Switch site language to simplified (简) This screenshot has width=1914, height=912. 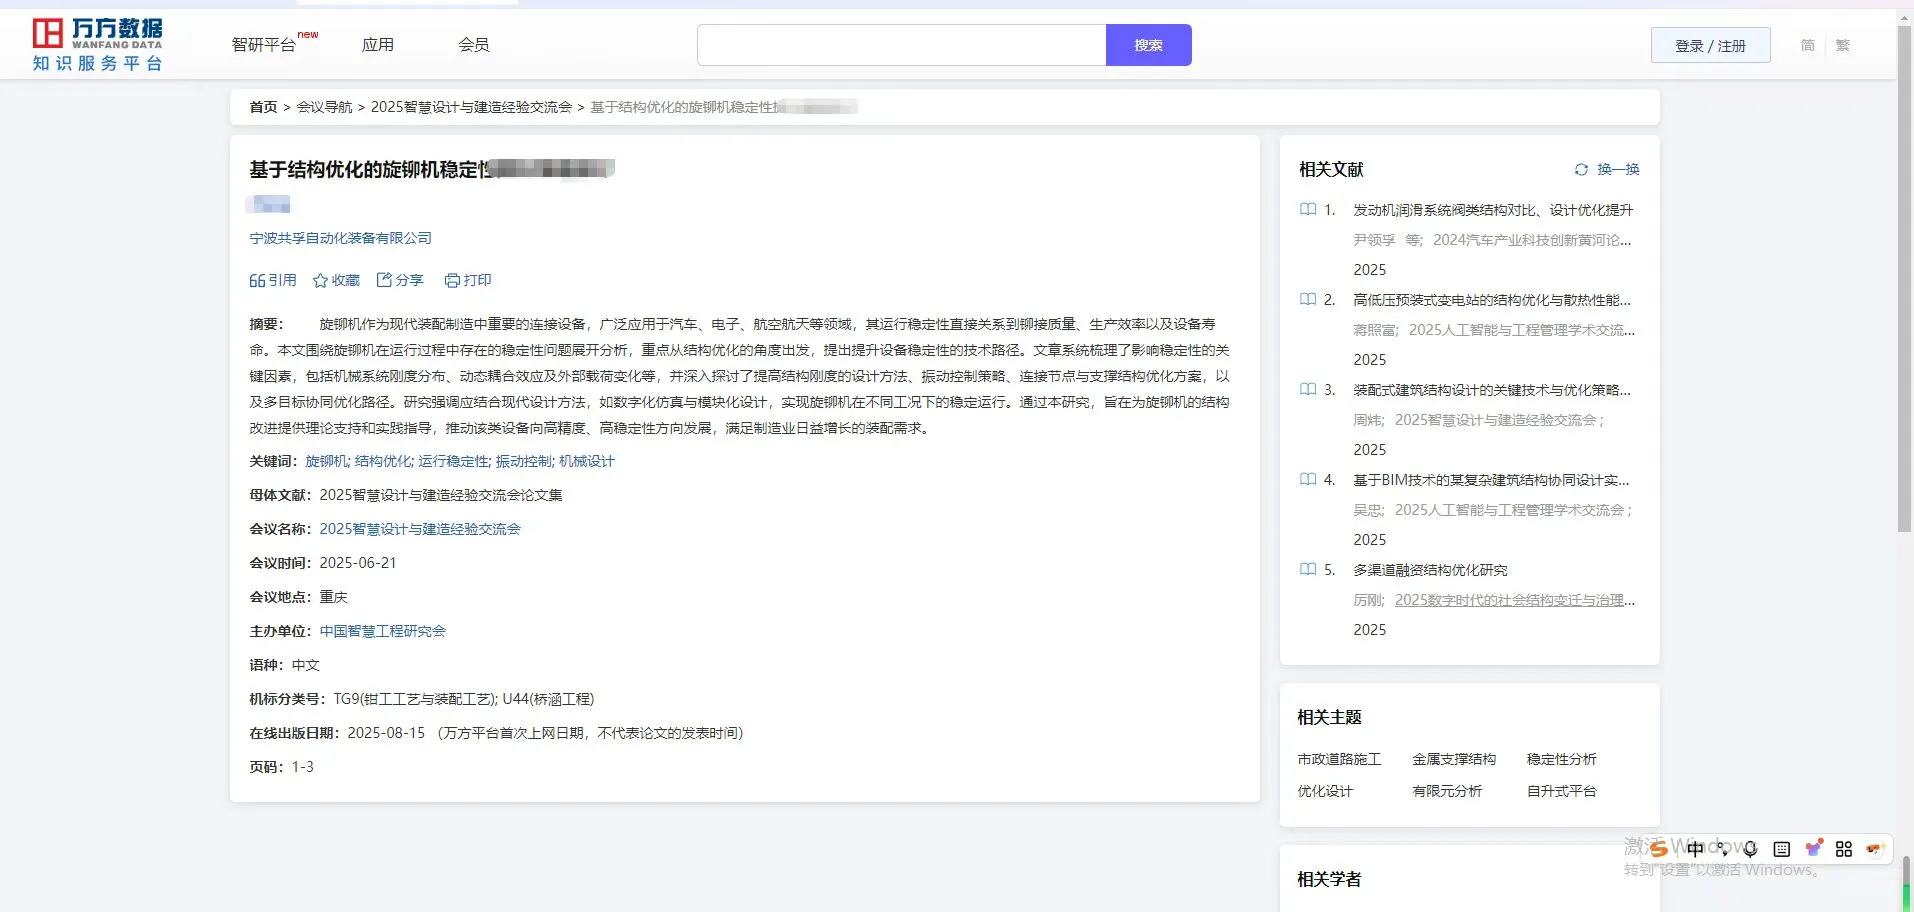[x=1805, y=45]
